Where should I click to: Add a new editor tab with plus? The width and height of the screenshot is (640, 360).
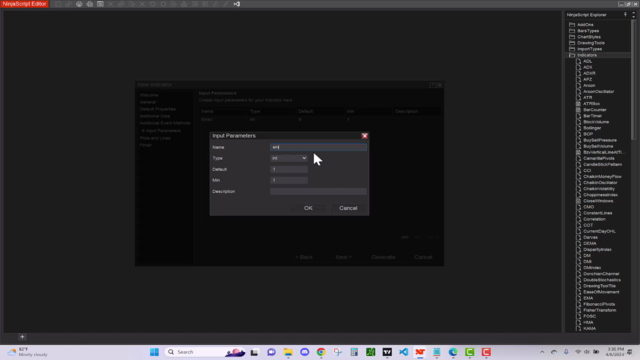click(x=22, y=337)
